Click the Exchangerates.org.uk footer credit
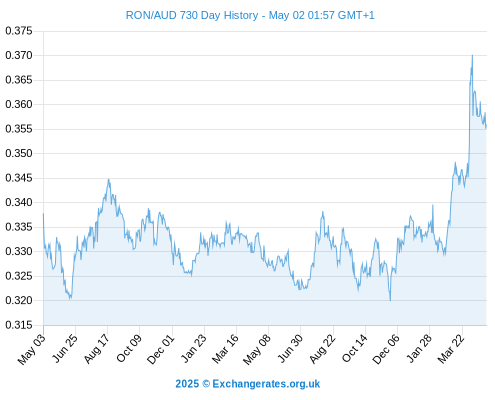 tap(248, 384)
